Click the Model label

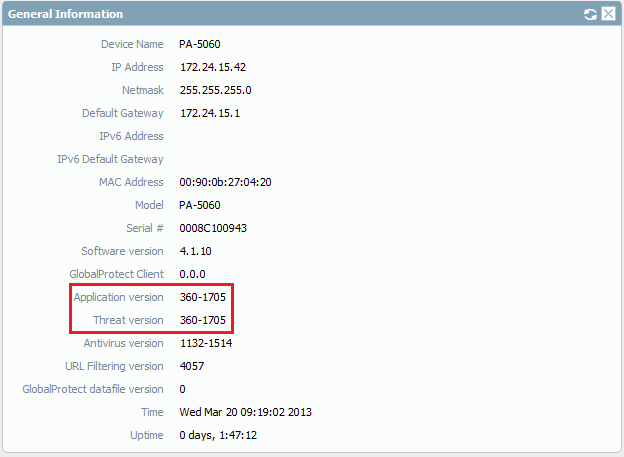(x=149, y=205)
